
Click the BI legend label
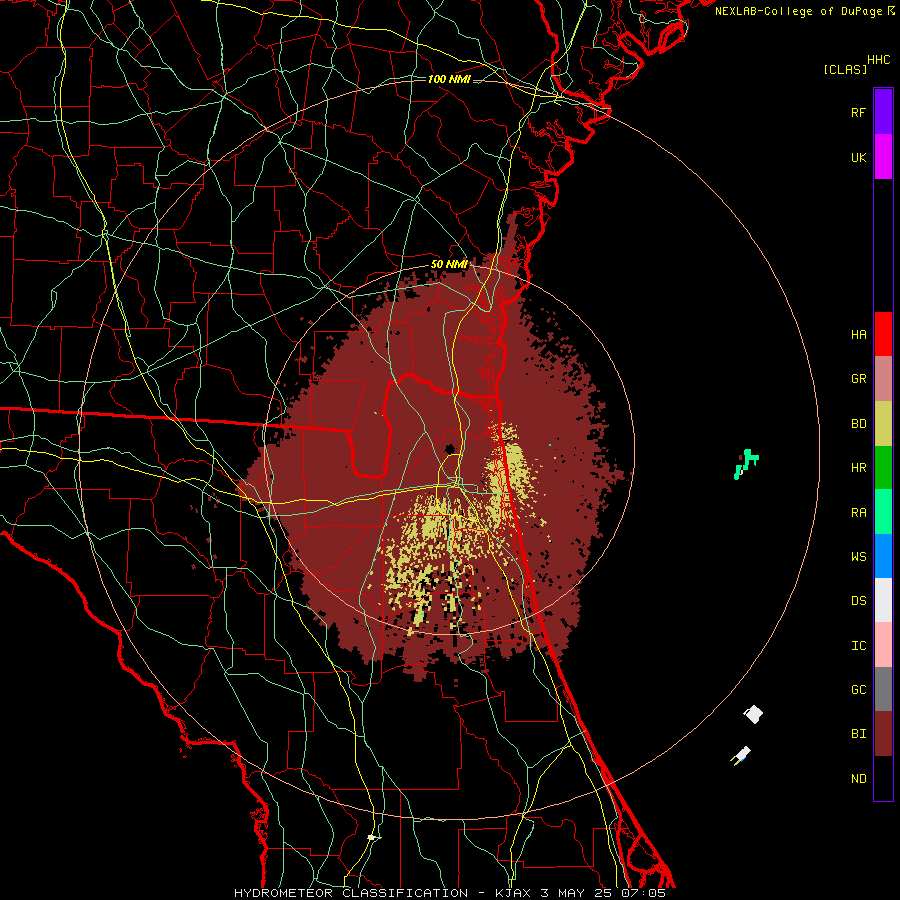pyautogui.click(x=859, y=734)
